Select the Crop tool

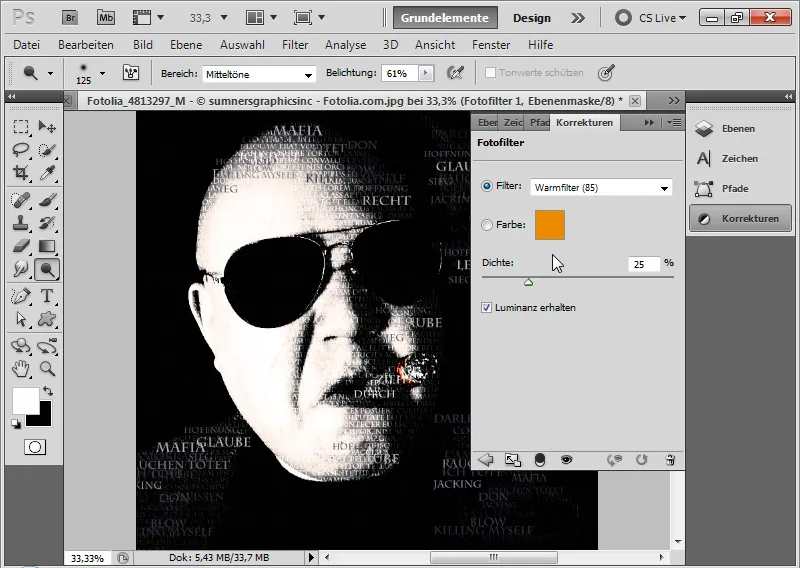21,173
